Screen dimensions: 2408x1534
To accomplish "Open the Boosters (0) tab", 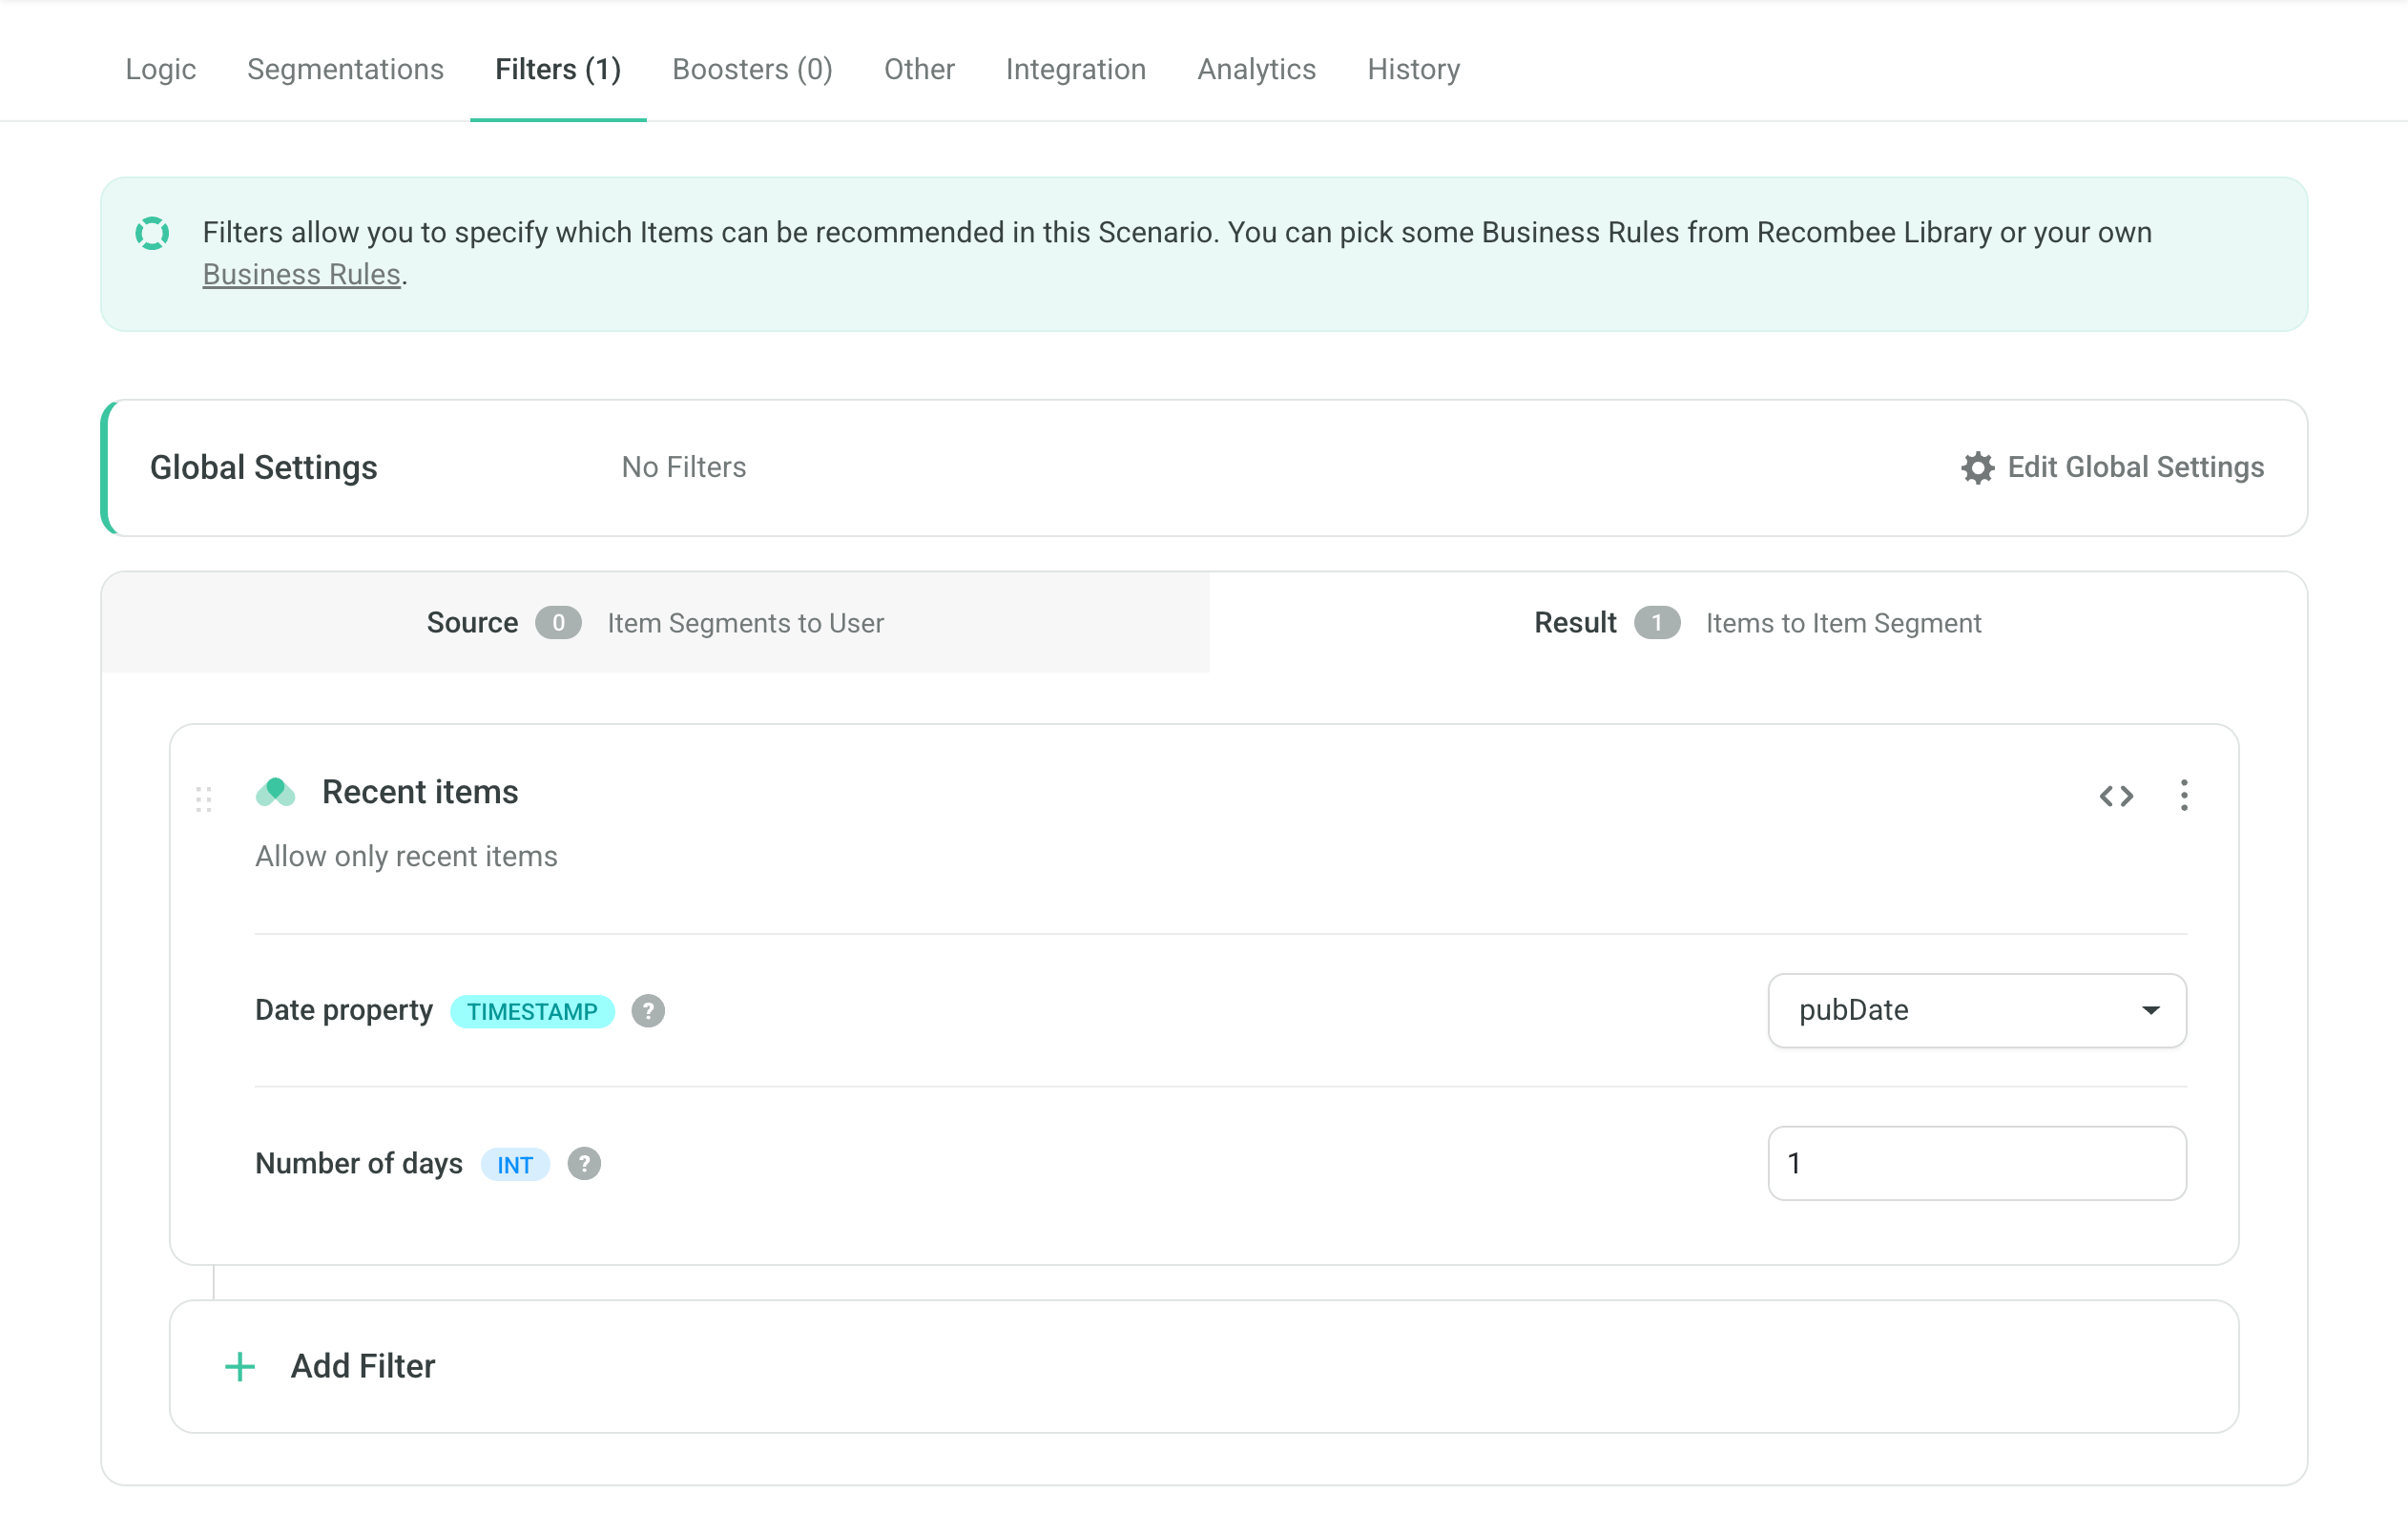I will 752,69.
